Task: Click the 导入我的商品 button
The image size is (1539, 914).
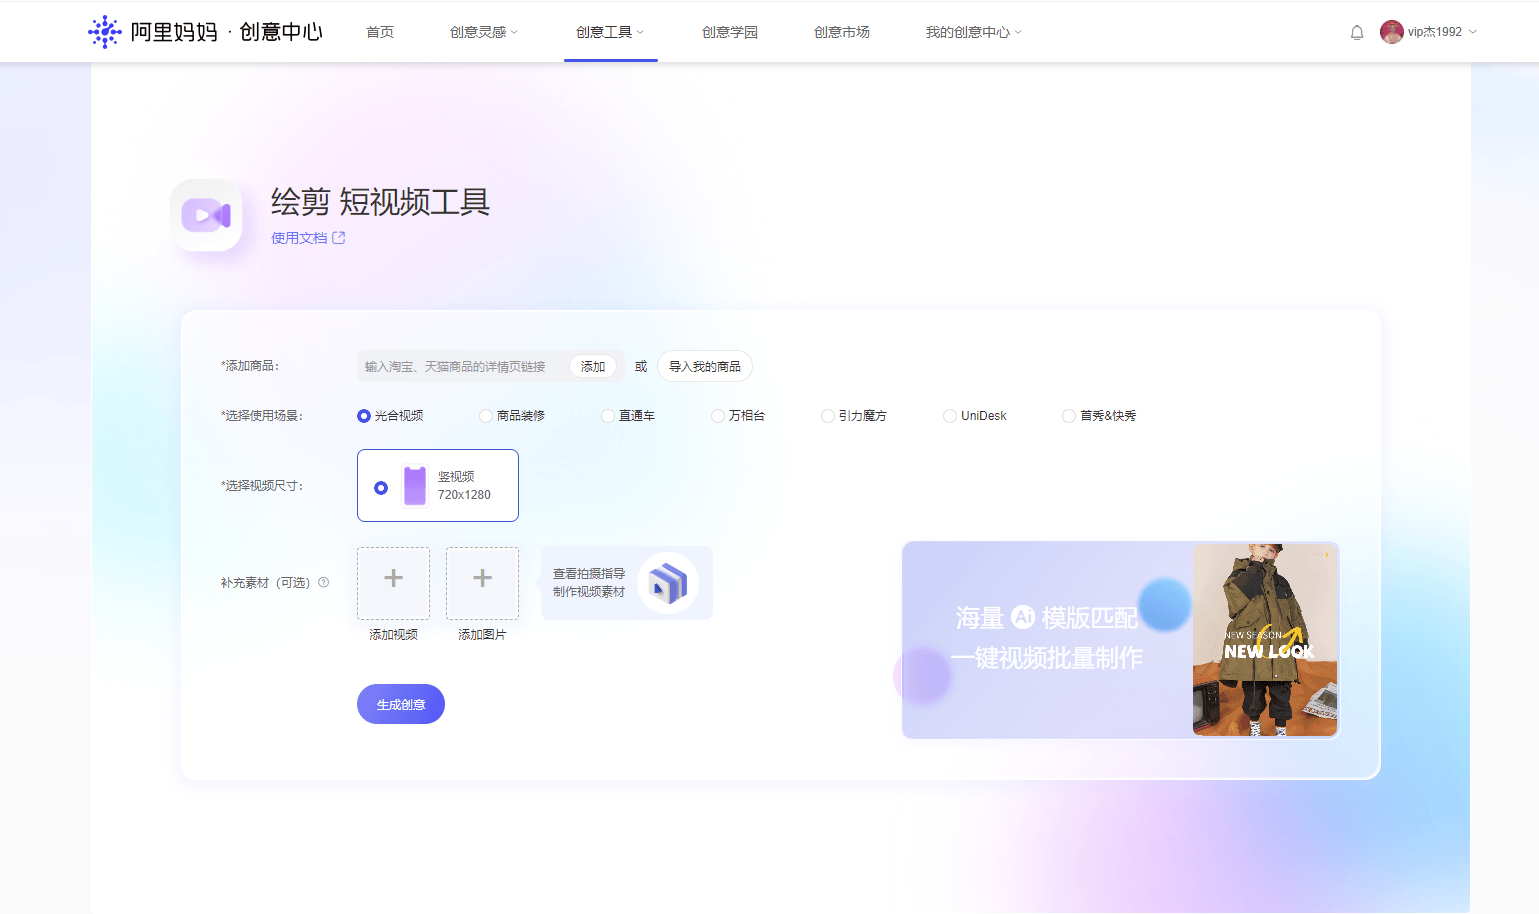Action: (704, 367)
